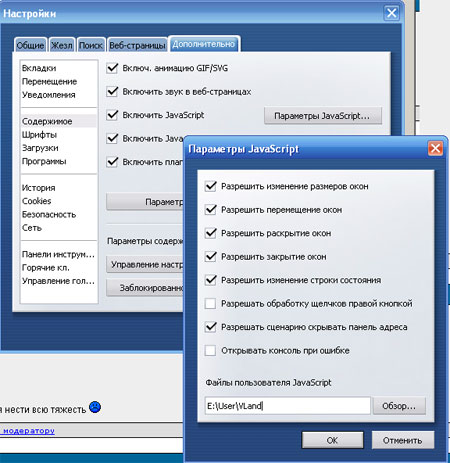Confirm with OK in Параметры JavaScript
This screenshot has height=463, width=450.
332,440
